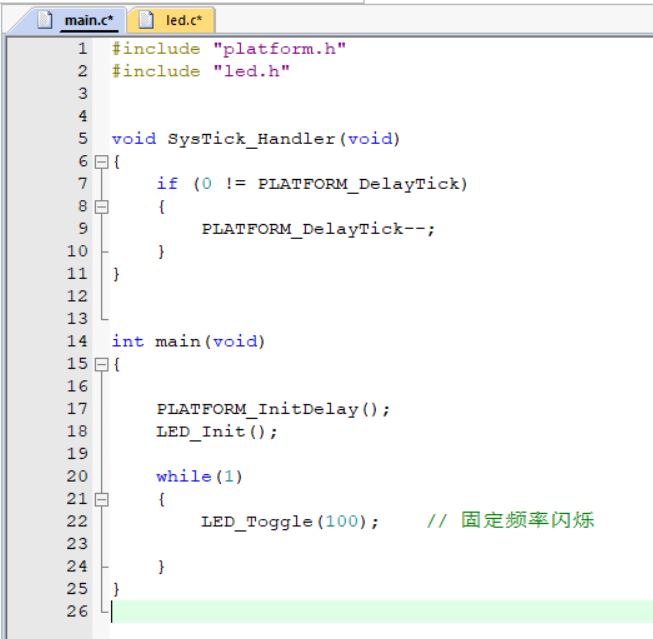Click the if keyword on line 7
The width and height of the screenshot is (653, 639).
coord(167,184)
